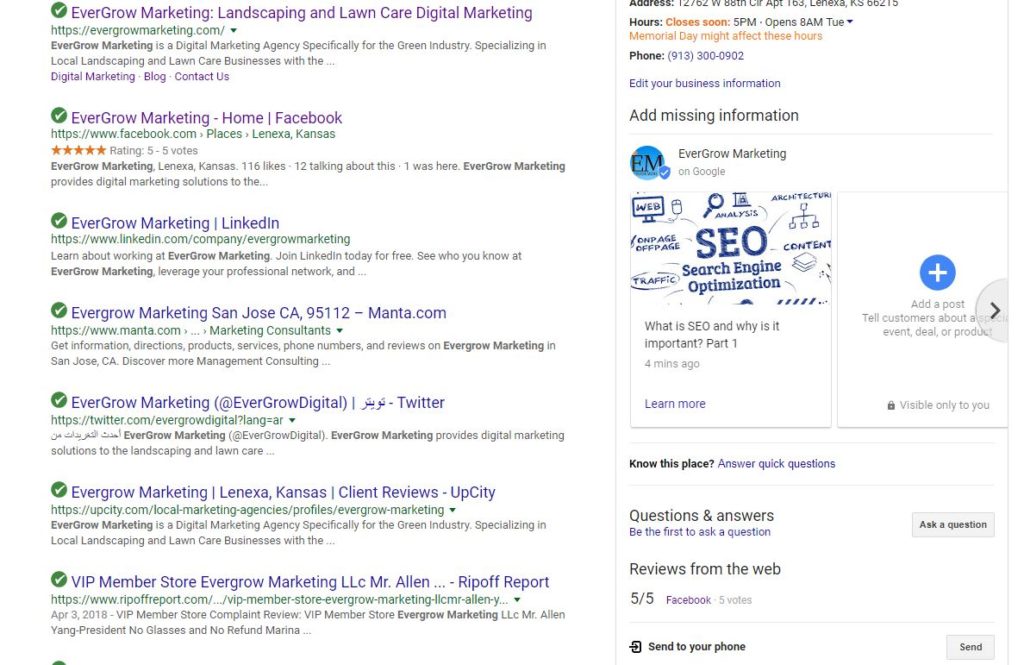Open the SEO post image thumbnail

pyautogui.click(x=731, y=249)
